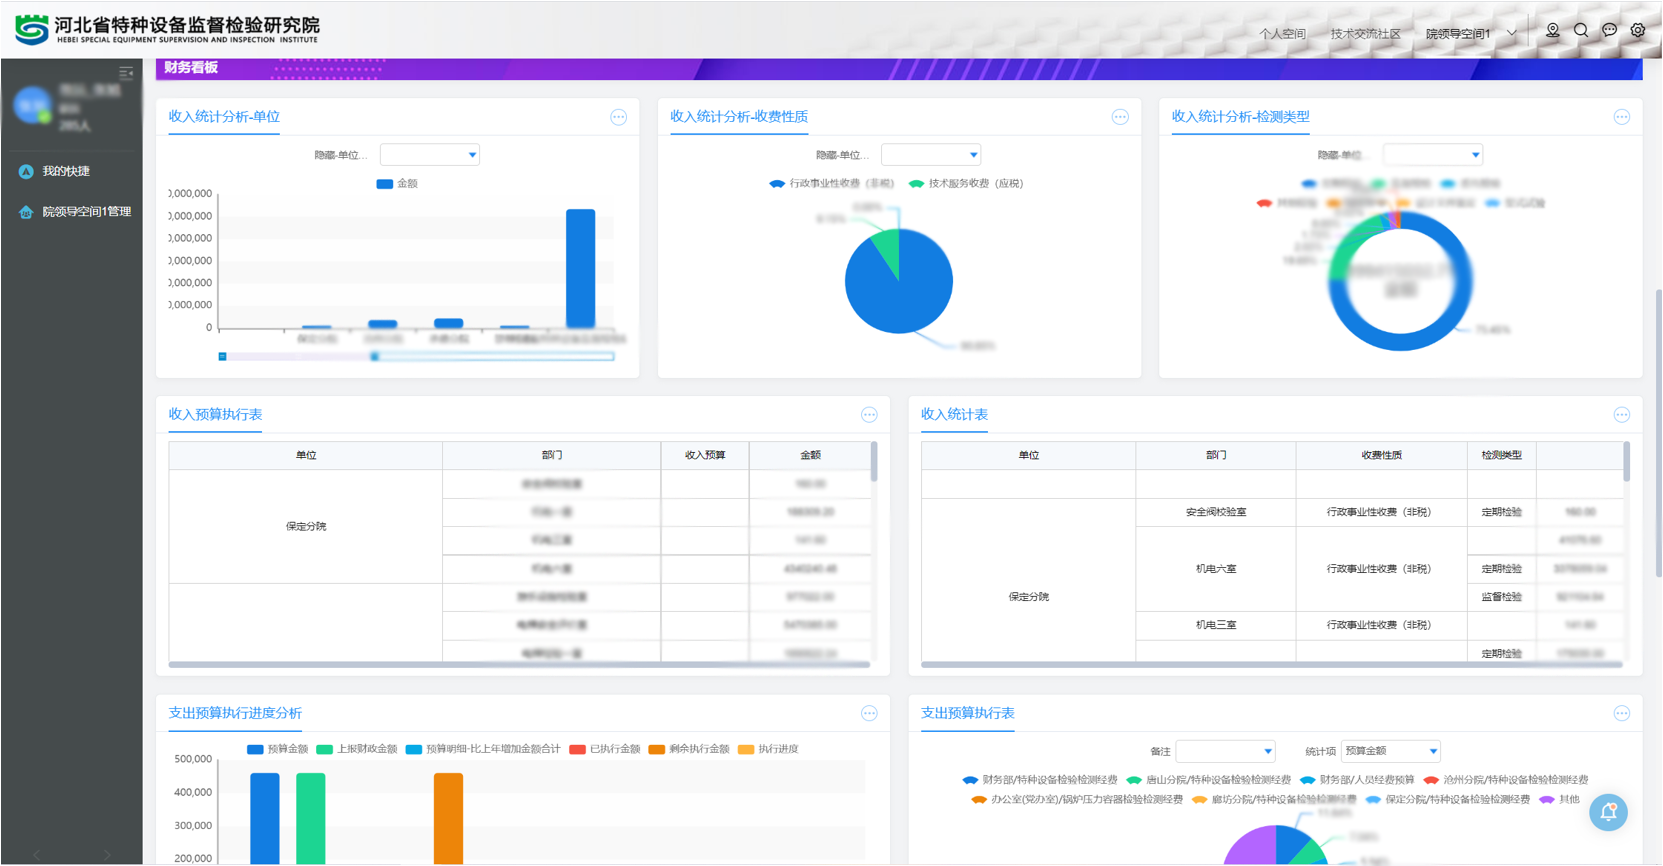Toggle 预算金额 legend in expenditure progress chart
The width and height of the screenshot is (1663, 866).
pos(277,749)
